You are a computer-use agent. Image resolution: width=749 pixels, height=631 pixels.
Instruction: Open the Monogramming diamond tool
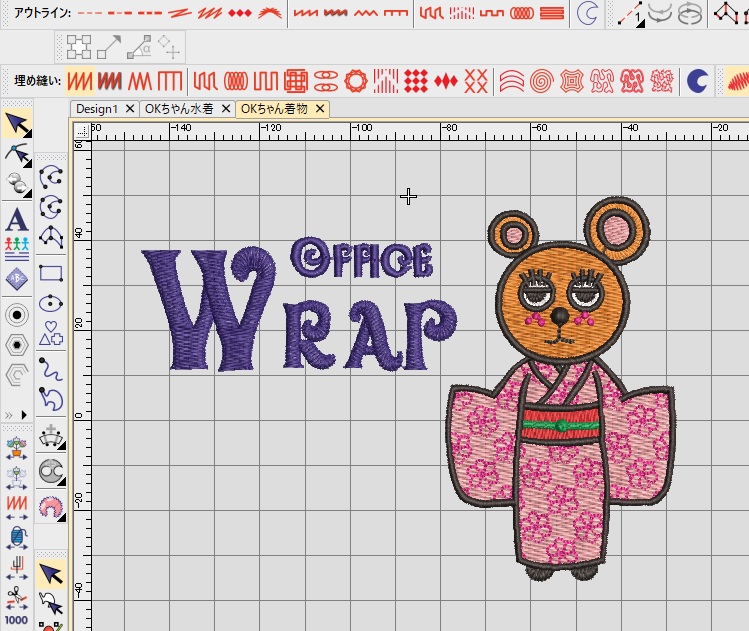17,279
